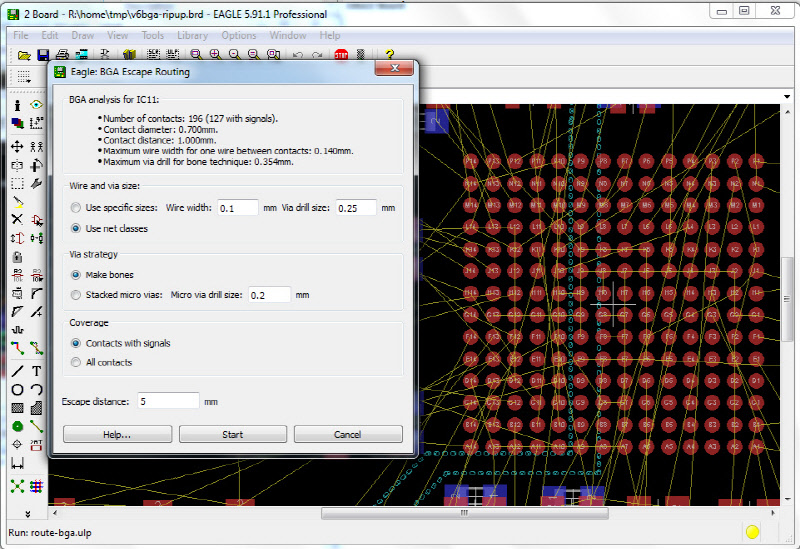The width and height of the screenshot is (800, 549).
Task: Select the Use specific sizes option
Action: [77, 208]
